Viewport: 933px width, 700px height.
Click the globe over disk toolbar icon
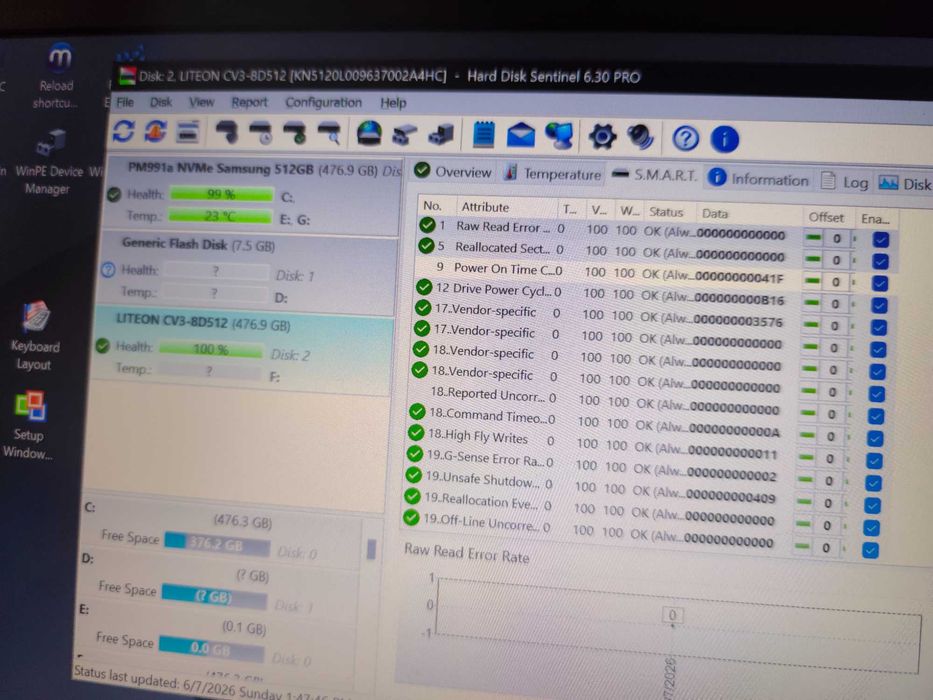369,134
